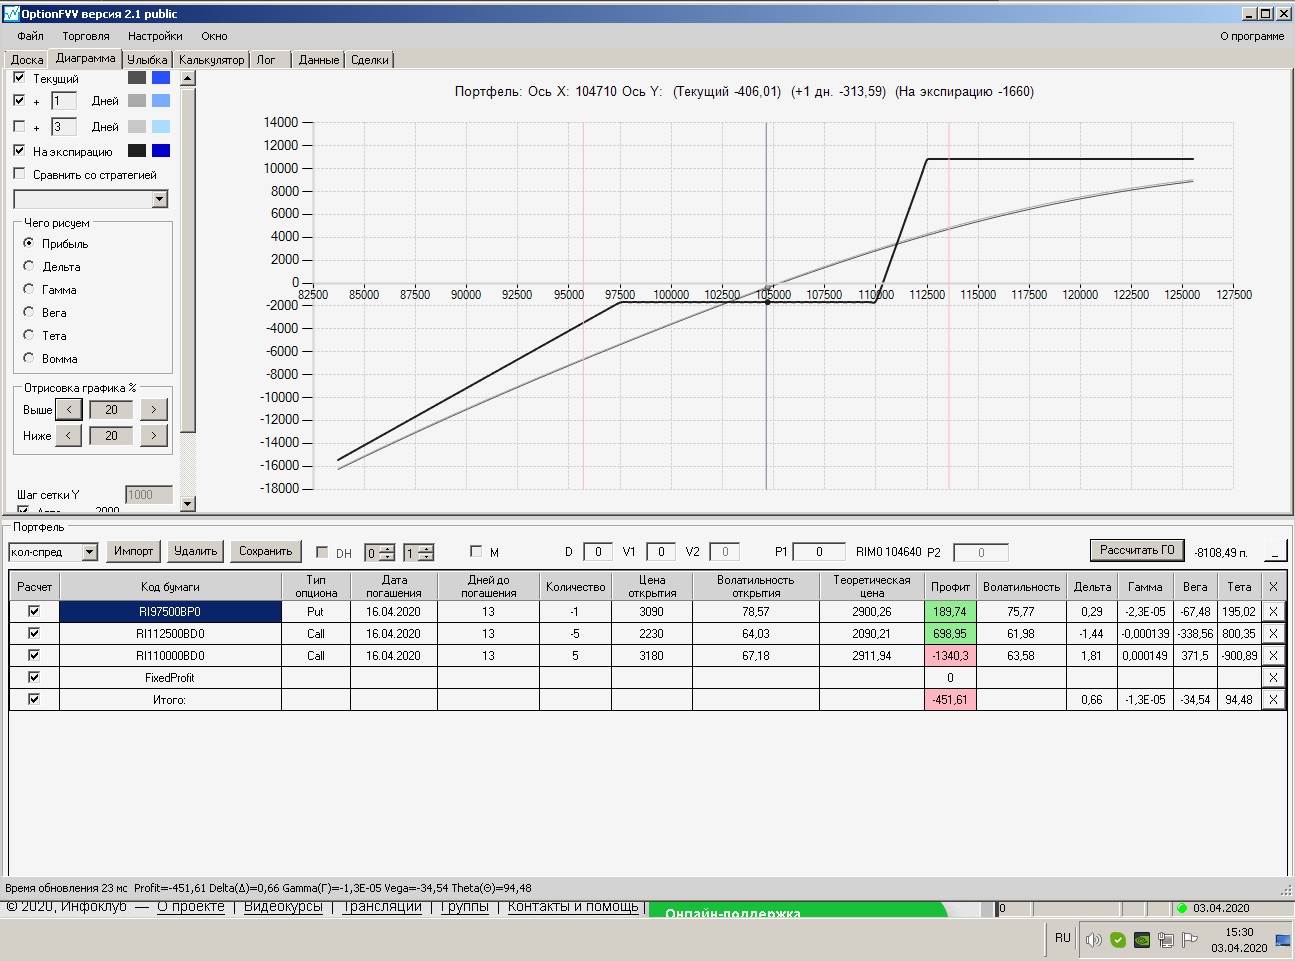Click the DH second spinner arrows
This screenshot has height=961, width=1295.
point(426,552)
